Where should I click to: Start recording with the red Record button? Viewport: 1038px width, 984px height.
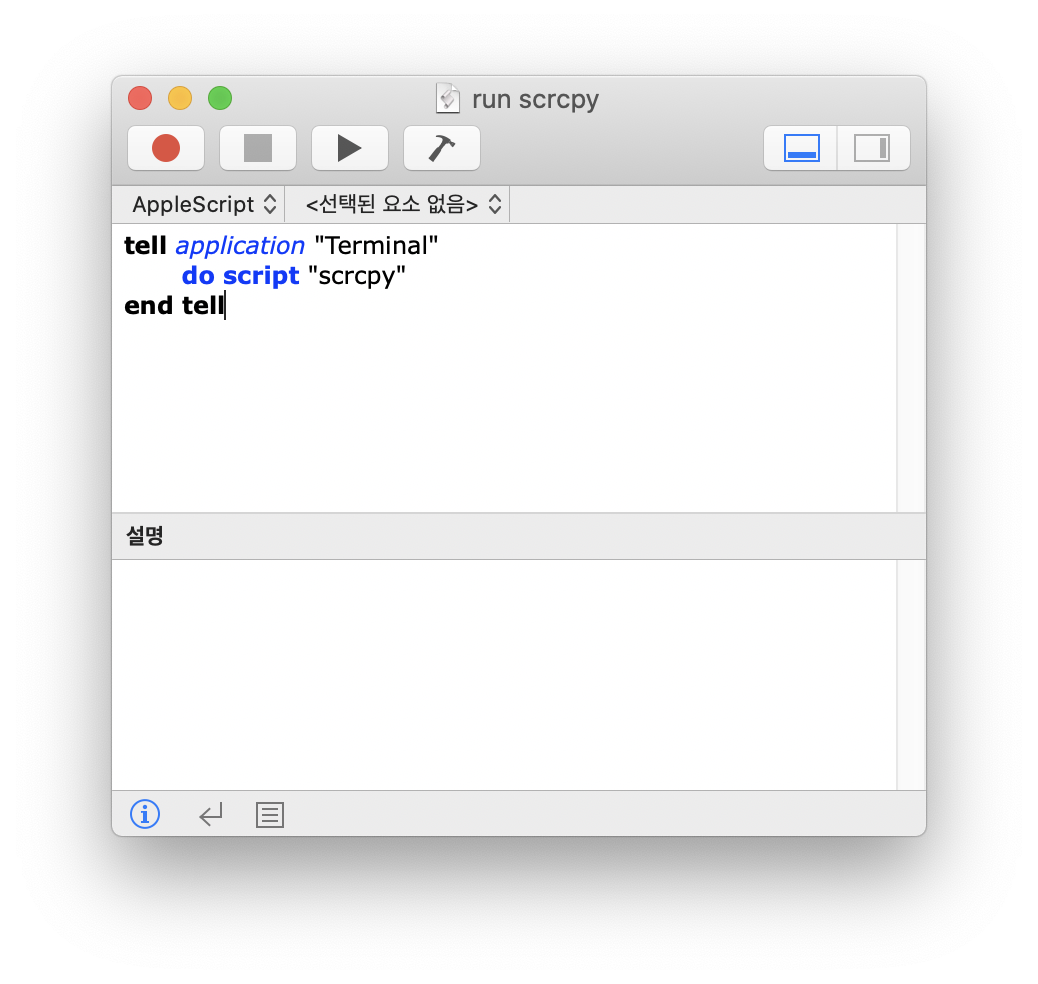click(165, 148)
